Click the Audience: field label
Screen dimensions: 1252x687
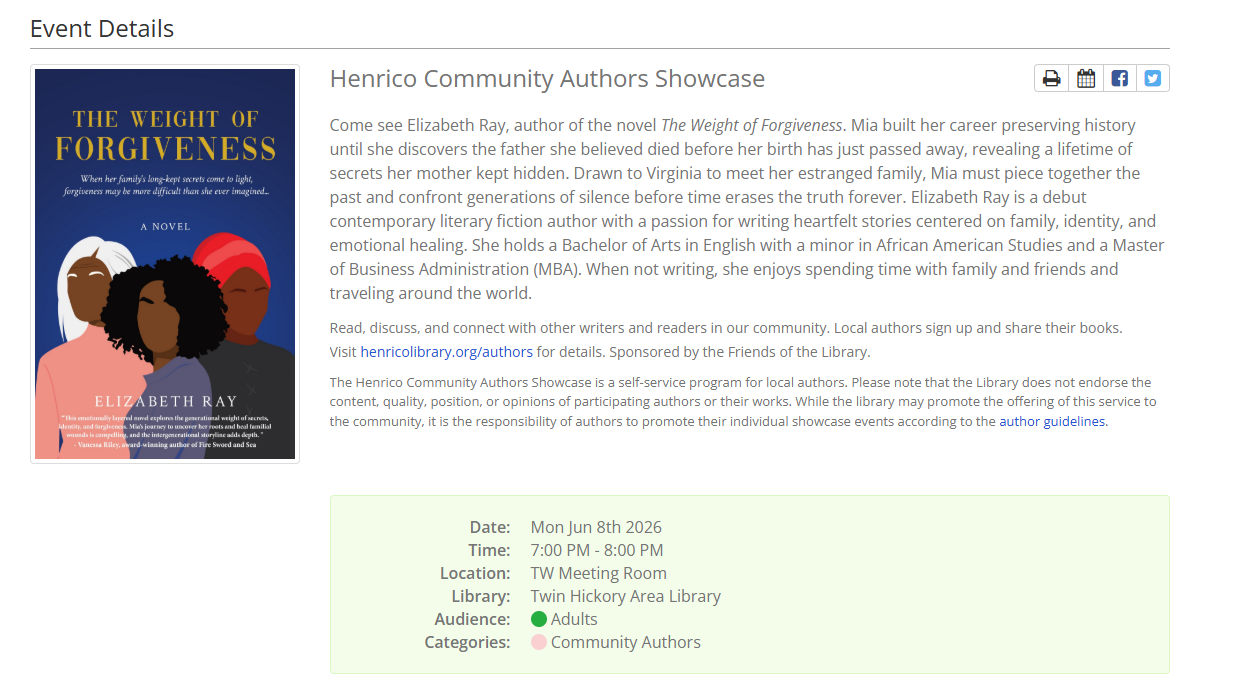tap(472, 619)
